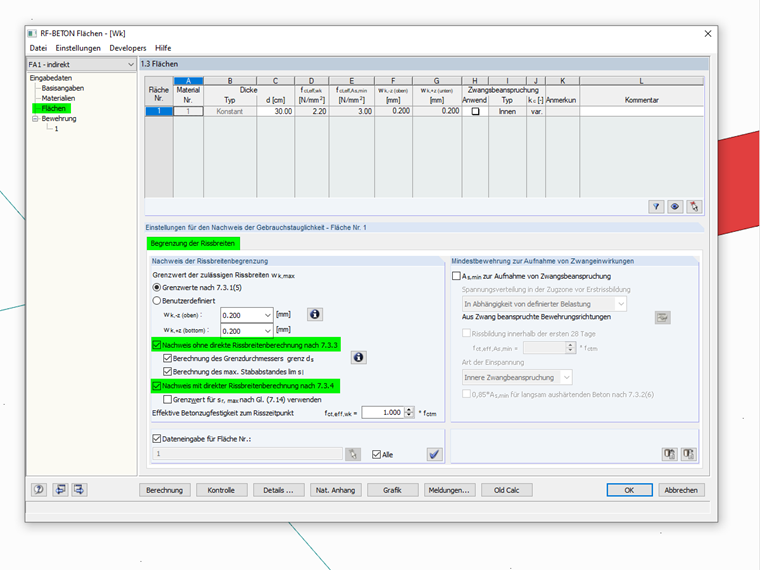Open the Datei menu
Image resolution: width=760 pixels, height=570 pixels.
pyautogui.click(x=38, y=48)
